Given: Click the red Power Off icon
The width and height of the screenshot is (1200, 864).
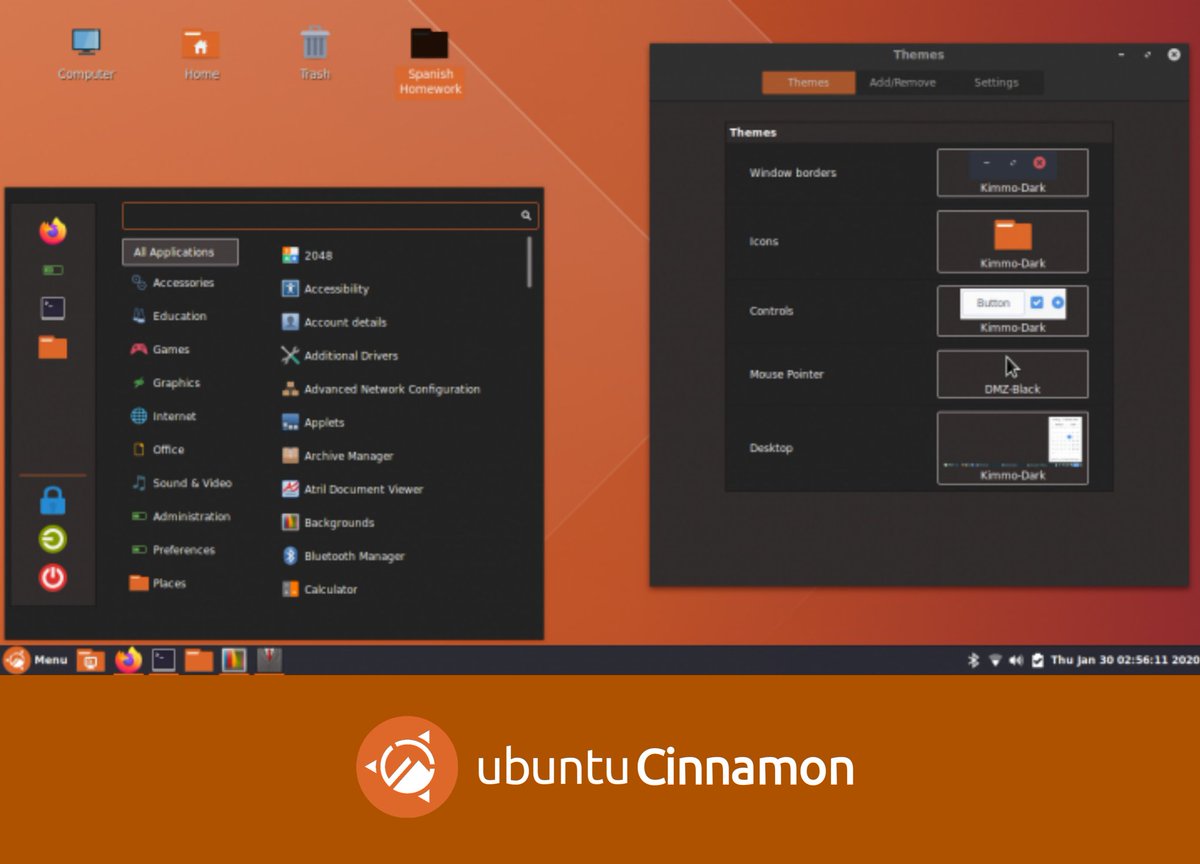Looking at the screenshot, I should (x=53, y=577).
